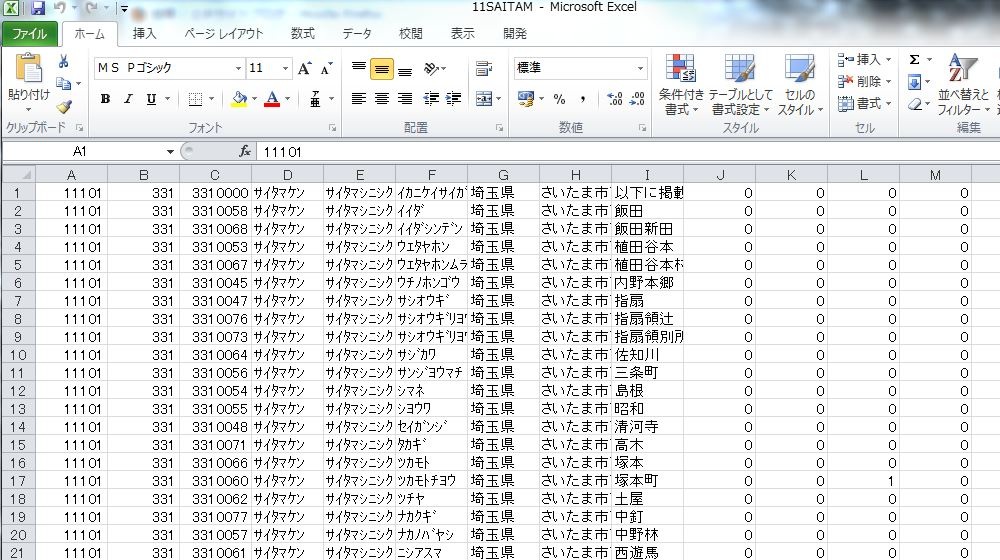
Task: Open the font size dropdown
Action: pos(285,68)
